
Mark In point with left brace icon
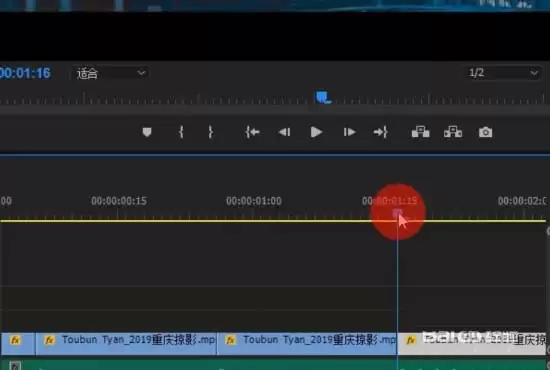tap(181, 132)
